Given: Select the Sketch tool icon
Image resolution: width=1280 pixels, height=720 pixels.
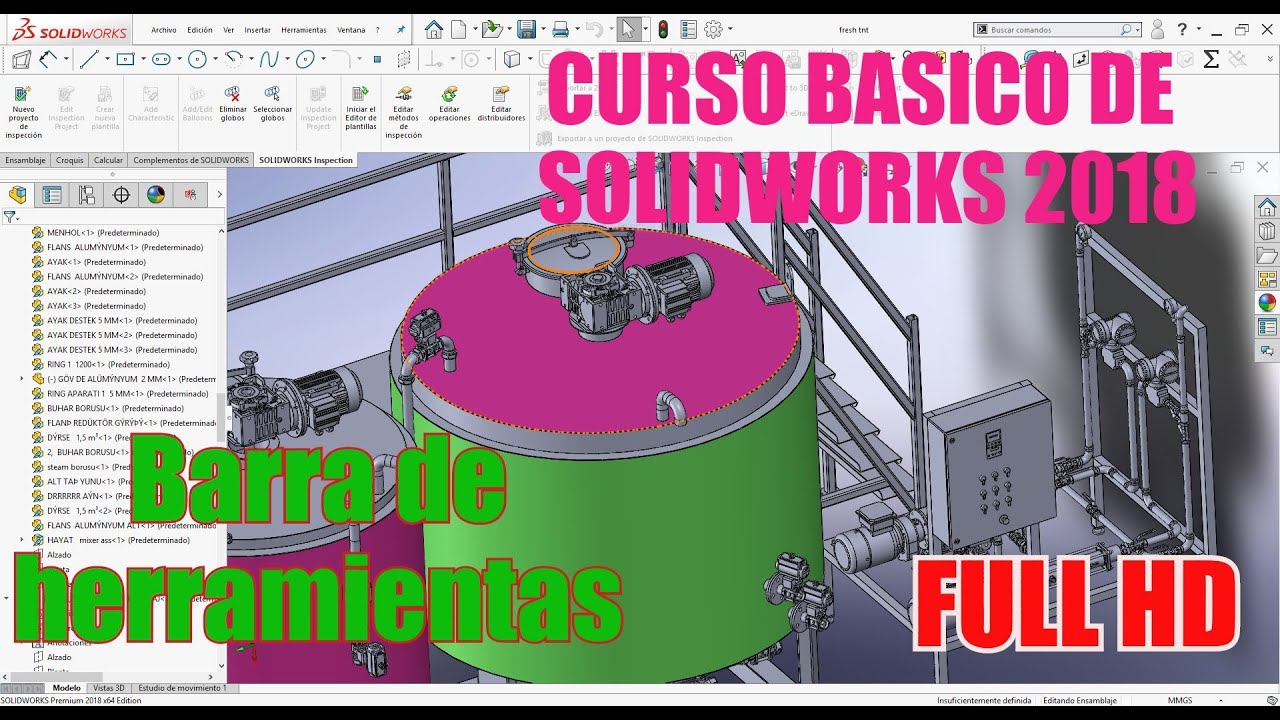Looking at the screenshot, I should point(21,60).
